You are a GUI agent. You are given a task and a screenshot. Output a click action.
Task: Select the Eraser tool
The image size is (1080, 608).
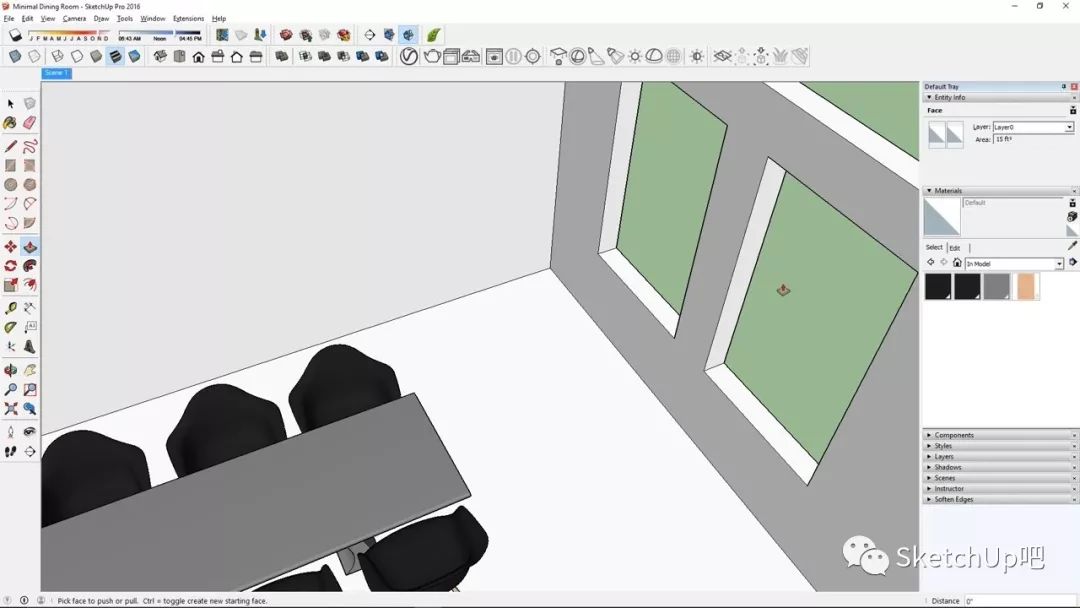[x=30, y=123]
